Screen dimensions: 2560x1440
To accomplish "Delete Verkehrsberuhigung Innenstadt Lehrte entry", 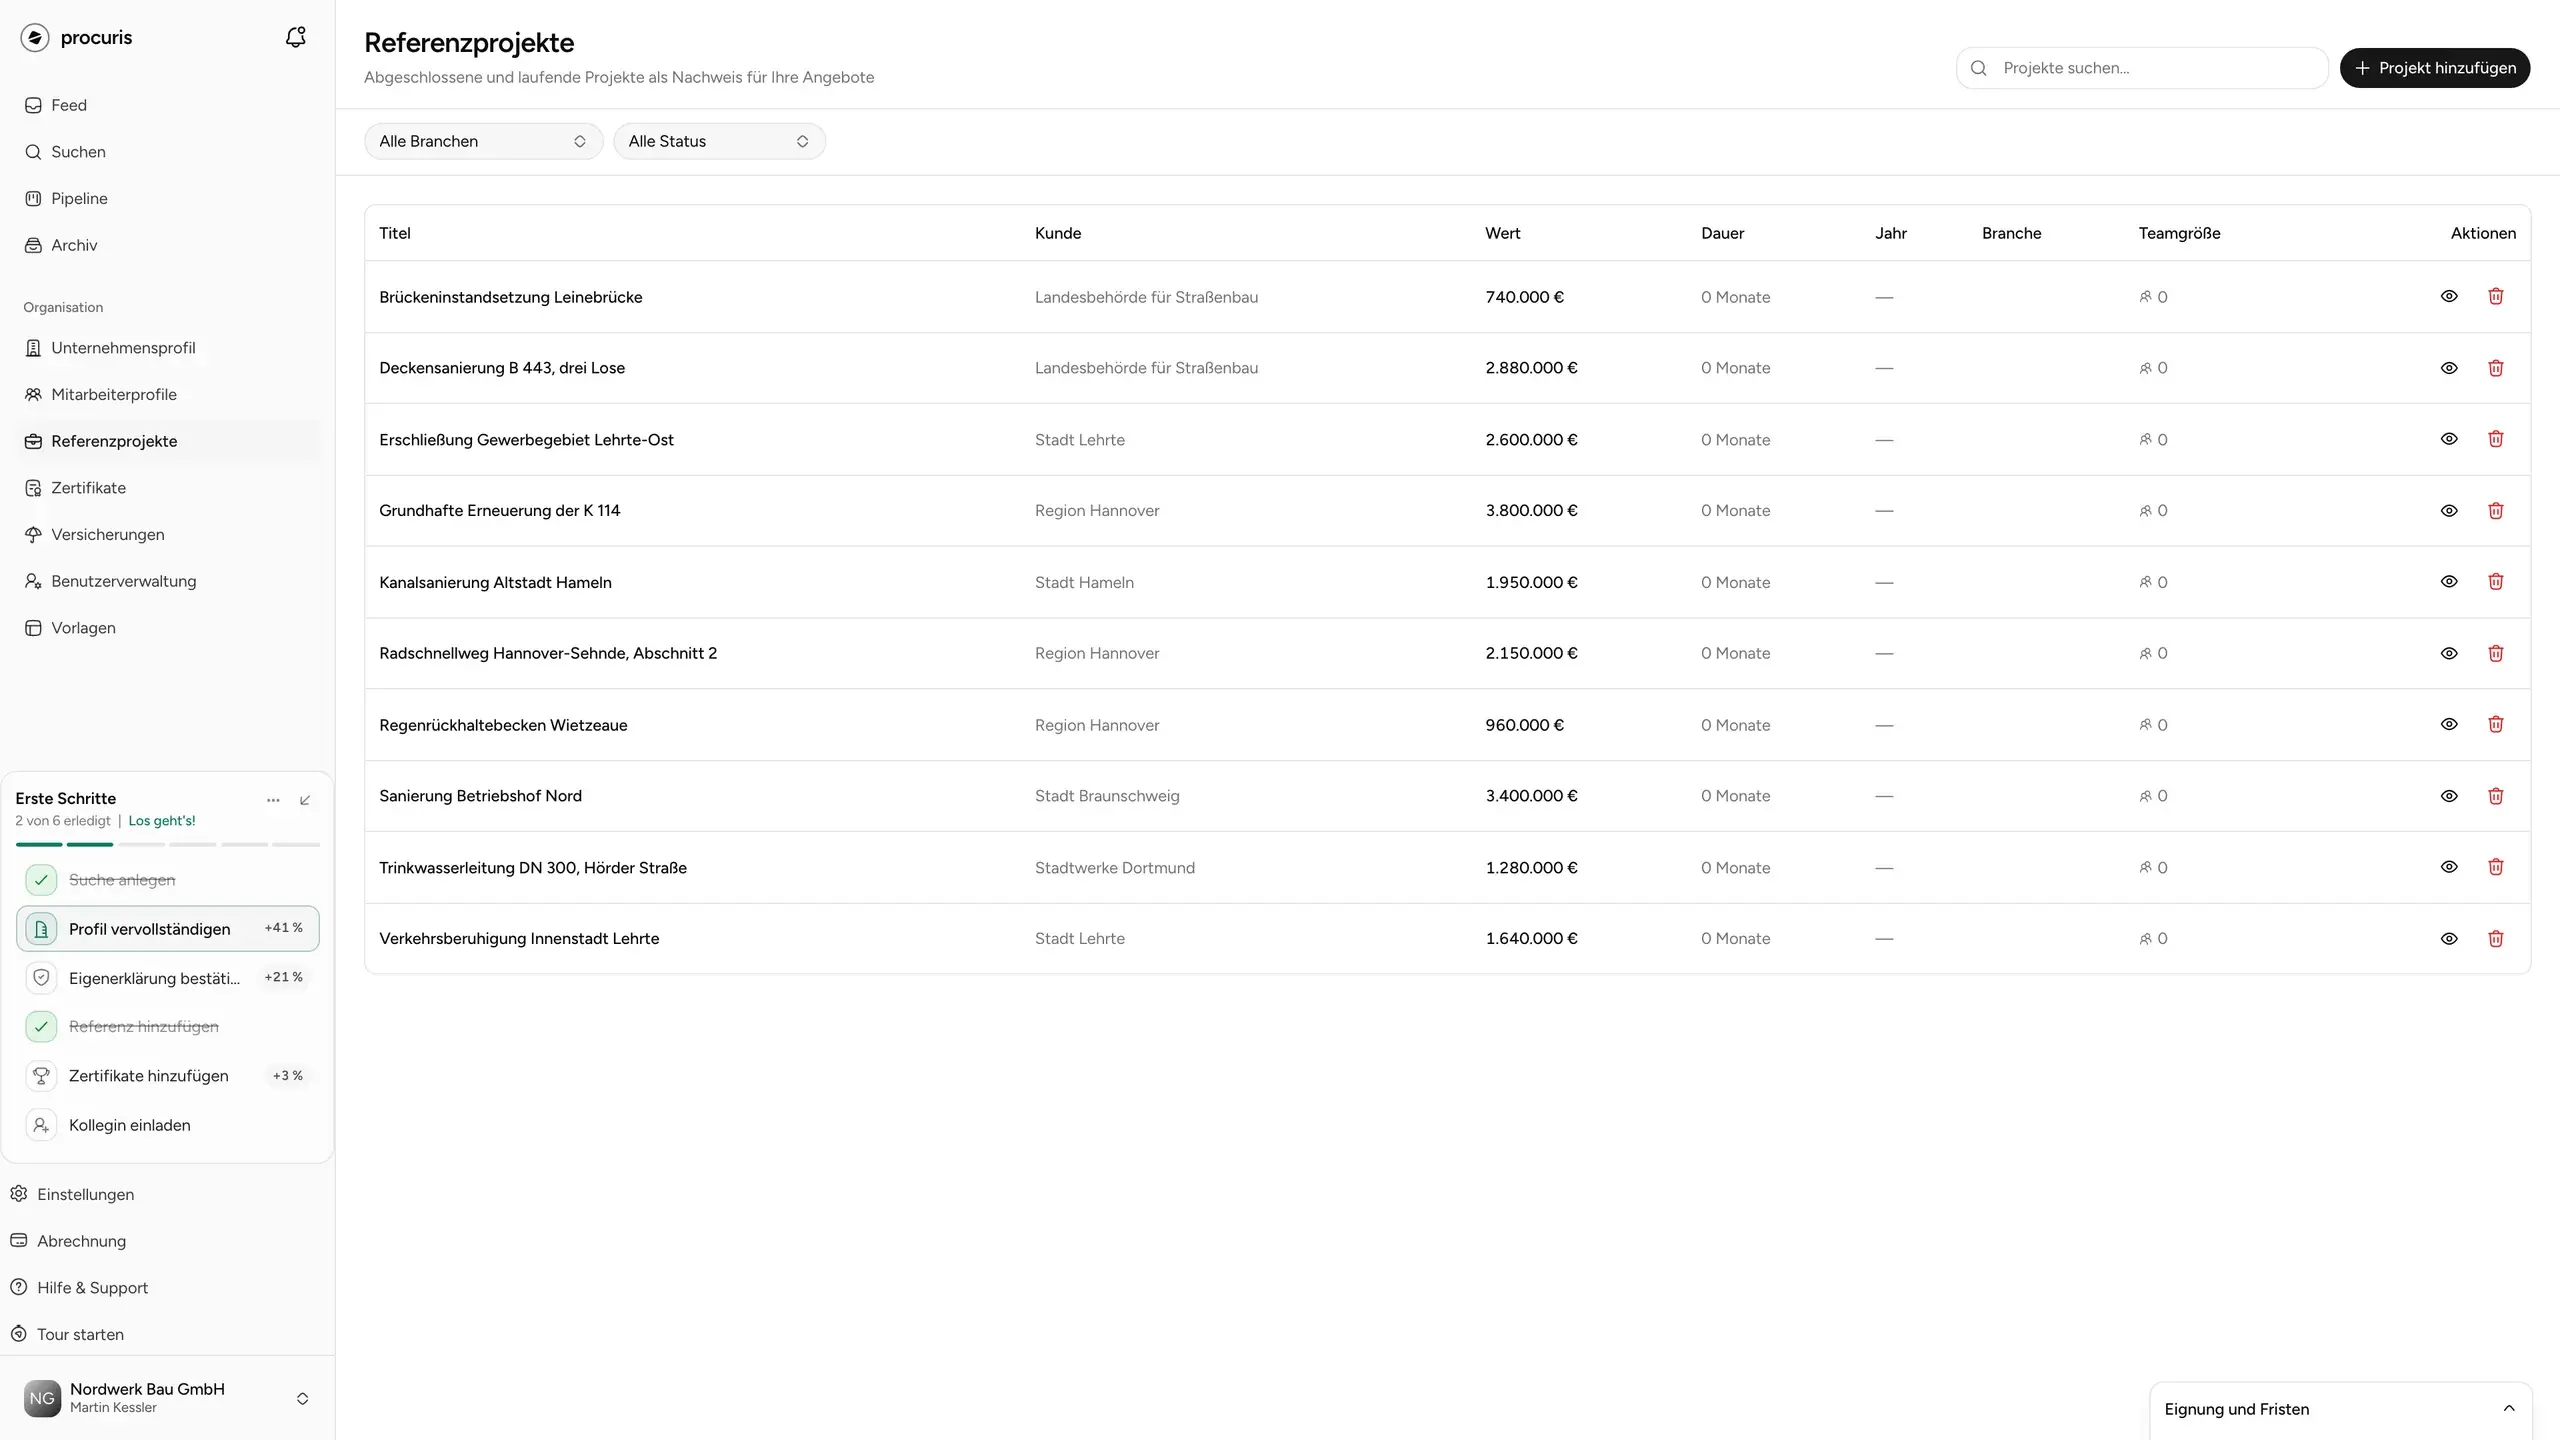I will click(2495, 938).
